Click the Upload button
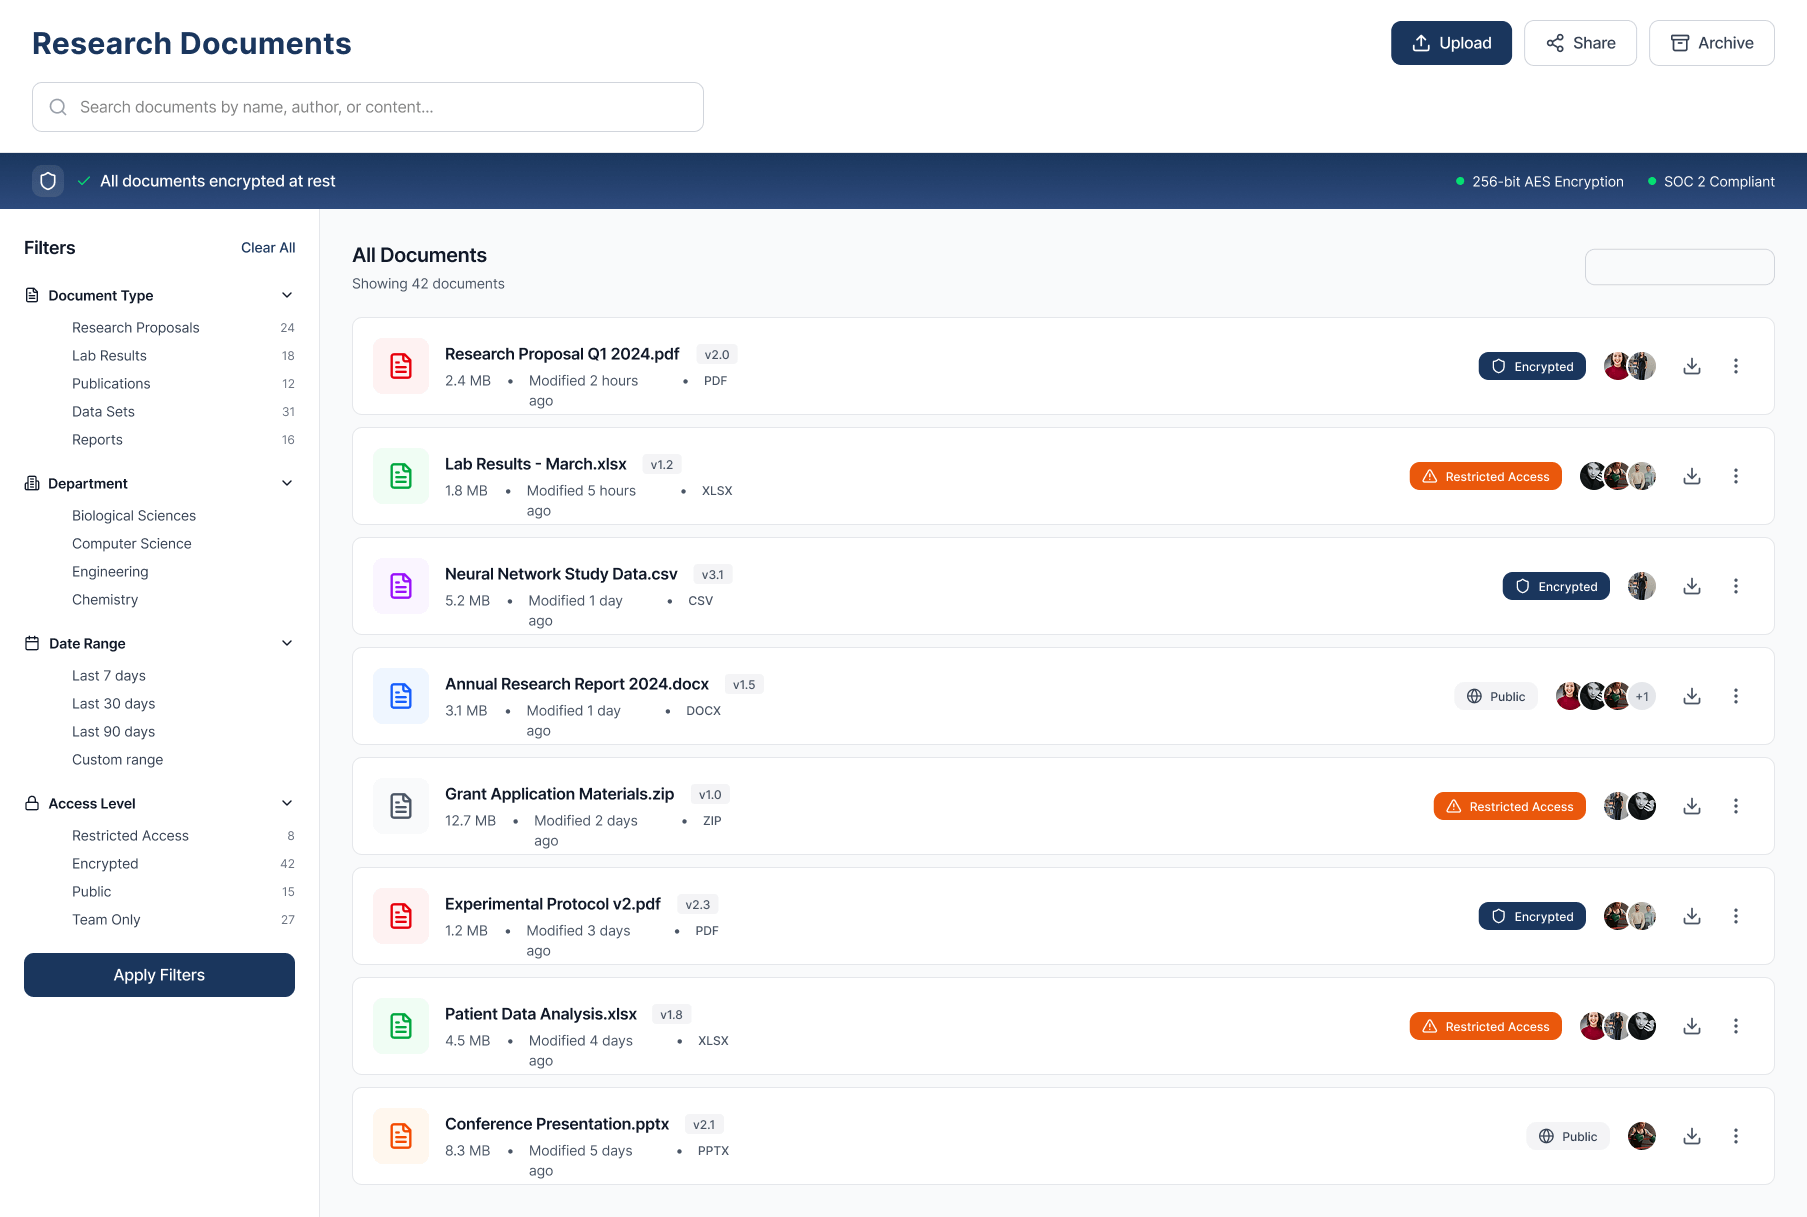Screen dimensions: 1807x1217 click(x=1450, y=43)
